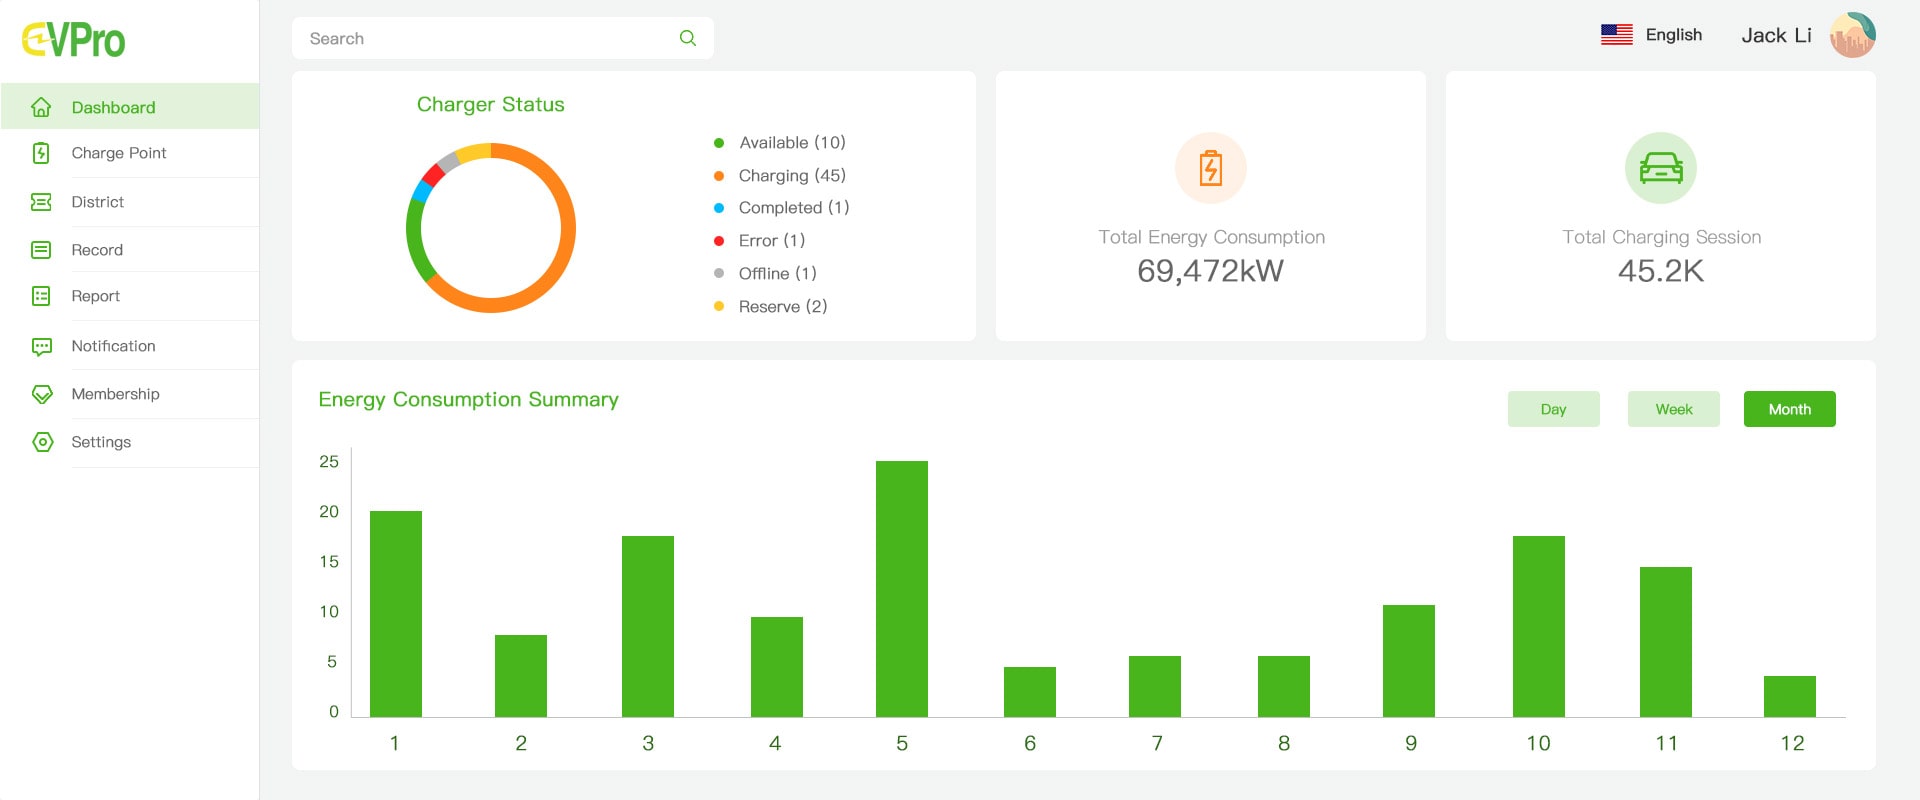Screen dimensions: 1920x800
Task: Open the Settings section
Action: click(x=130, y=442)
